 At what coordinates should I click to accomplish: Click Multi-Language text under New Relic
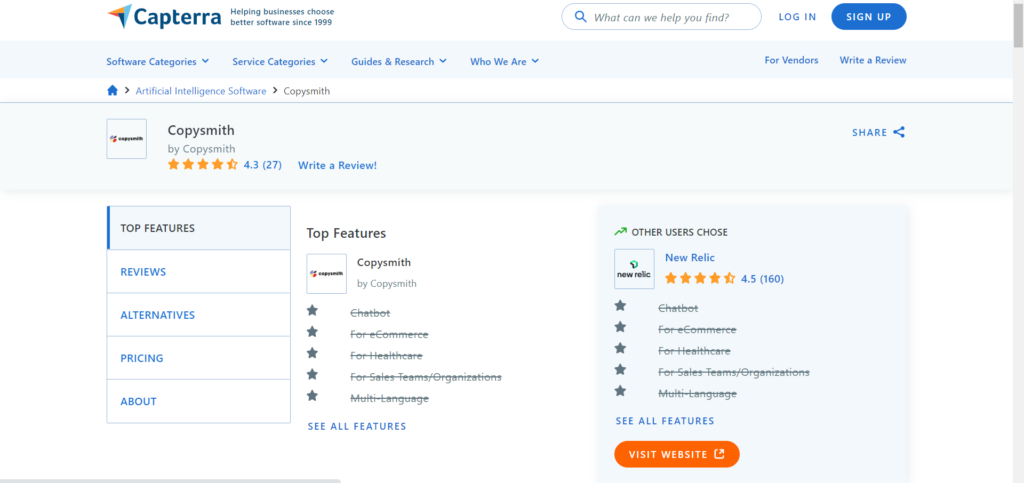click(x=697, y=394)
